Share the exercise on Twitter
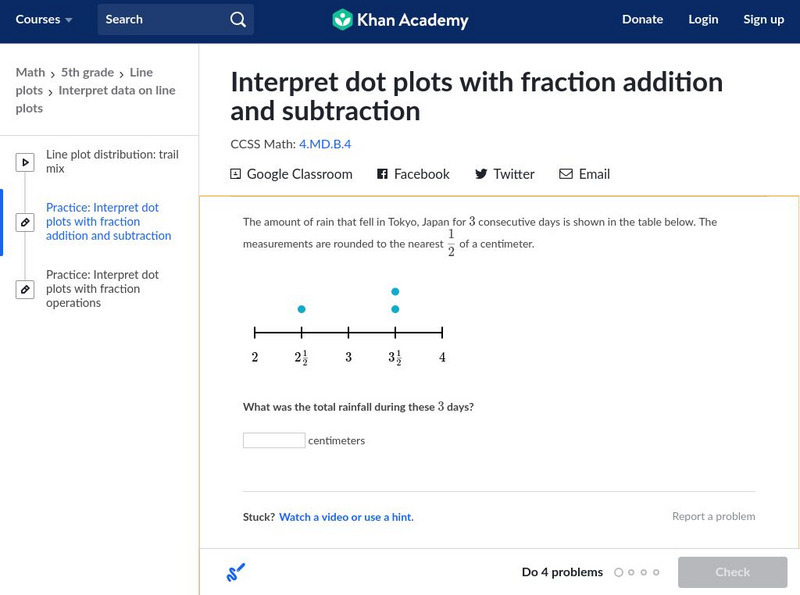The width and height of the screenshot is (800, 595). point(505,174)
